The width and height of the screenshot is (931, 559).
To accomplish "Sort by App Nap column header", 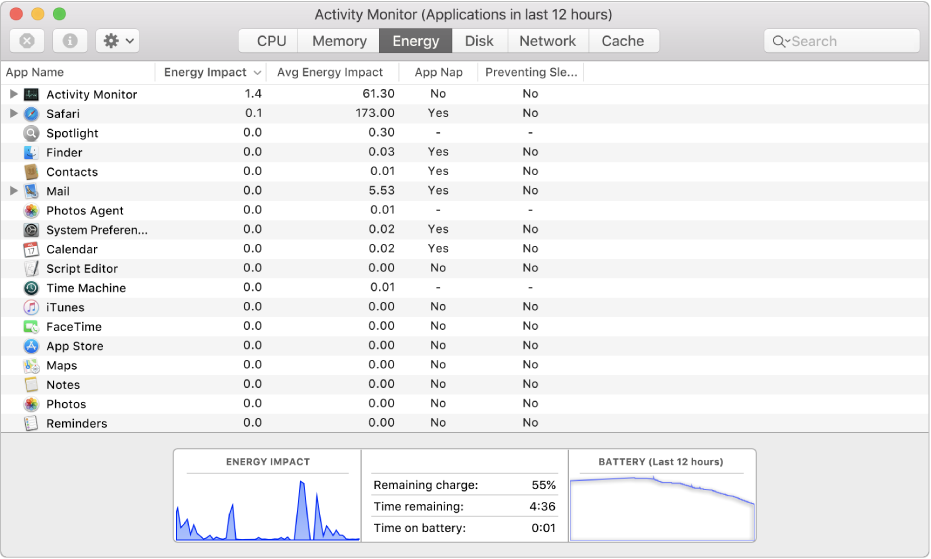I will (x=438, y=72).
